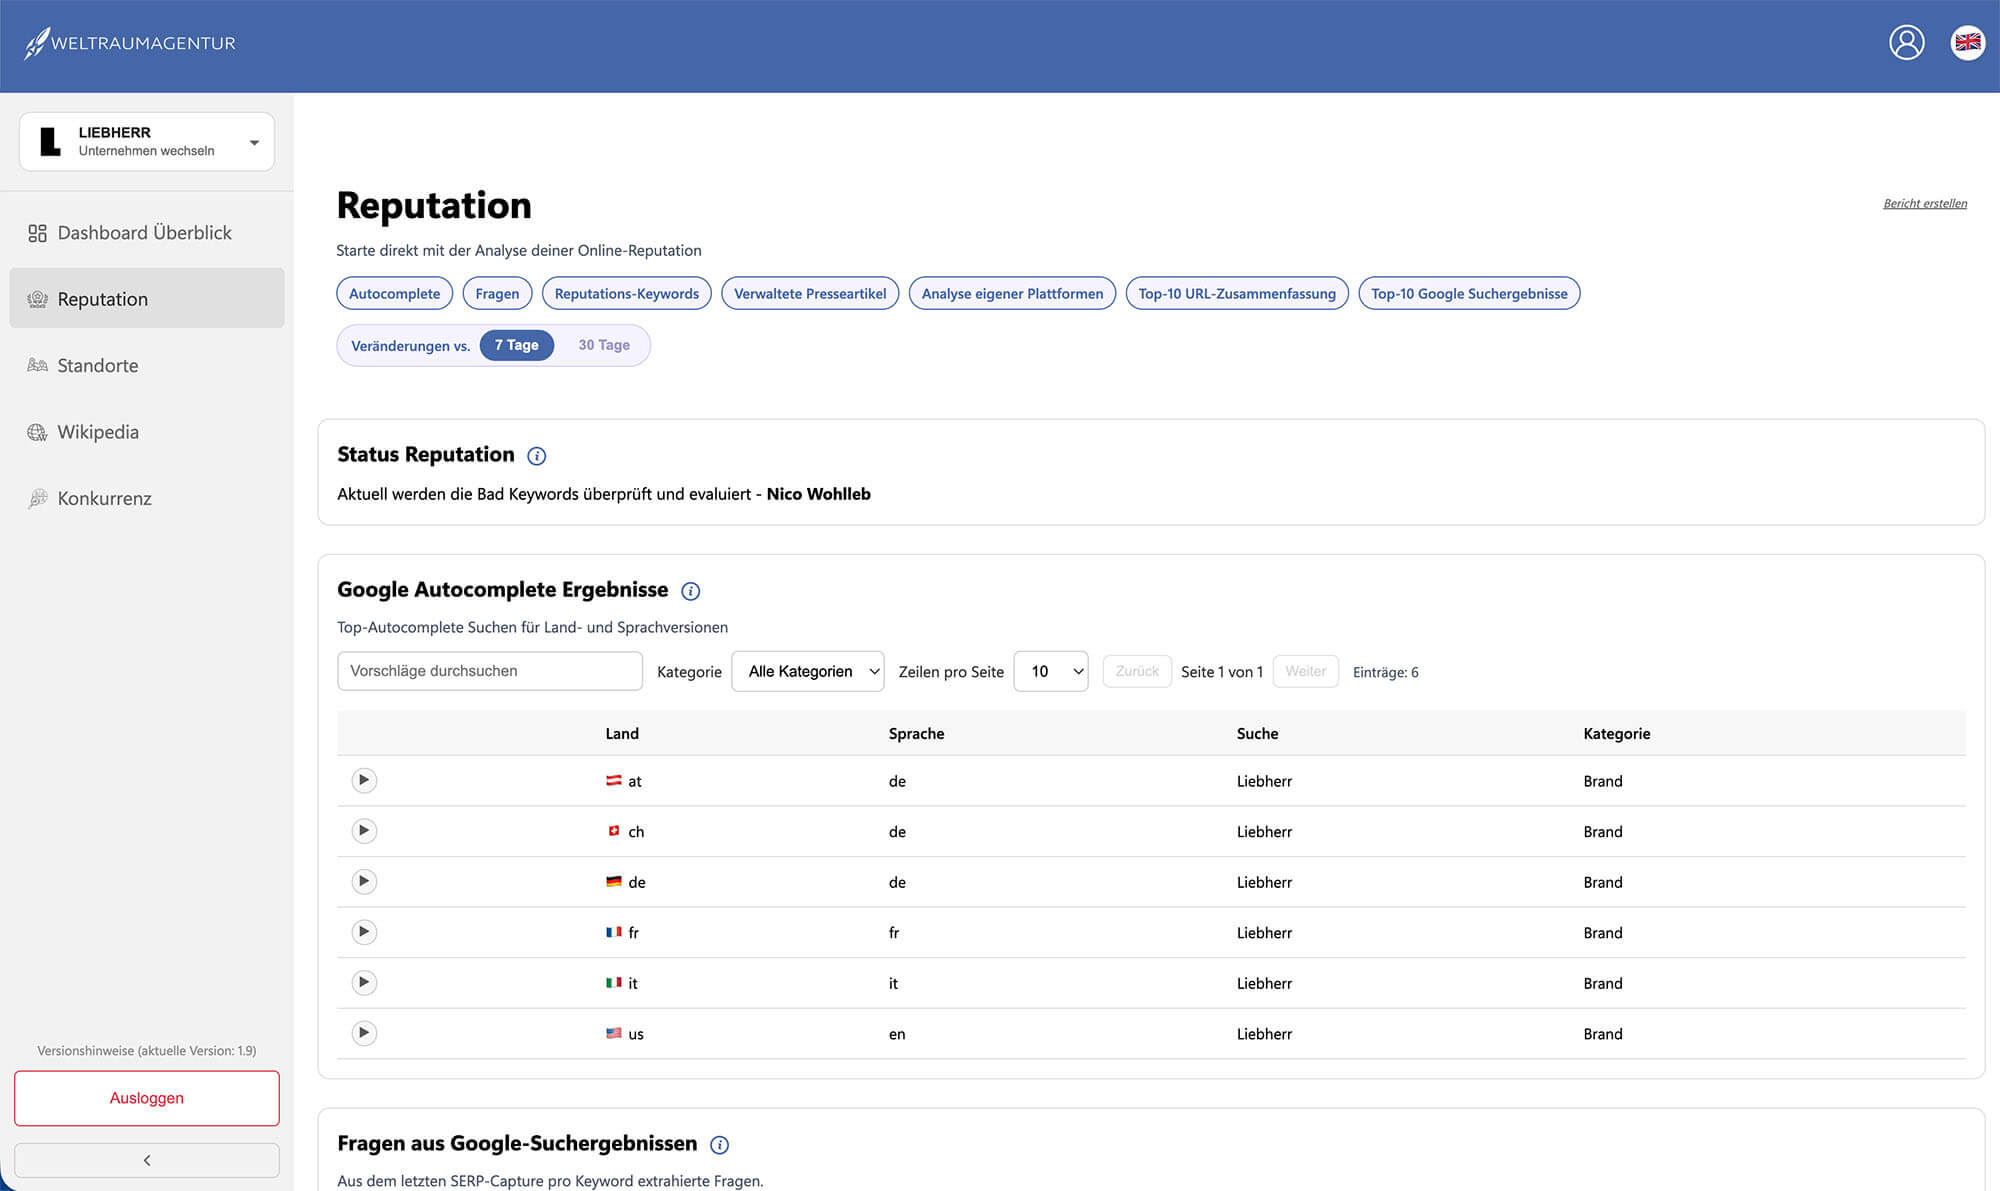Screen dimensions: 2000x1191
Task: Show info for Fragen aus Google-Suchergebnissen
Action: point(719,1145)
